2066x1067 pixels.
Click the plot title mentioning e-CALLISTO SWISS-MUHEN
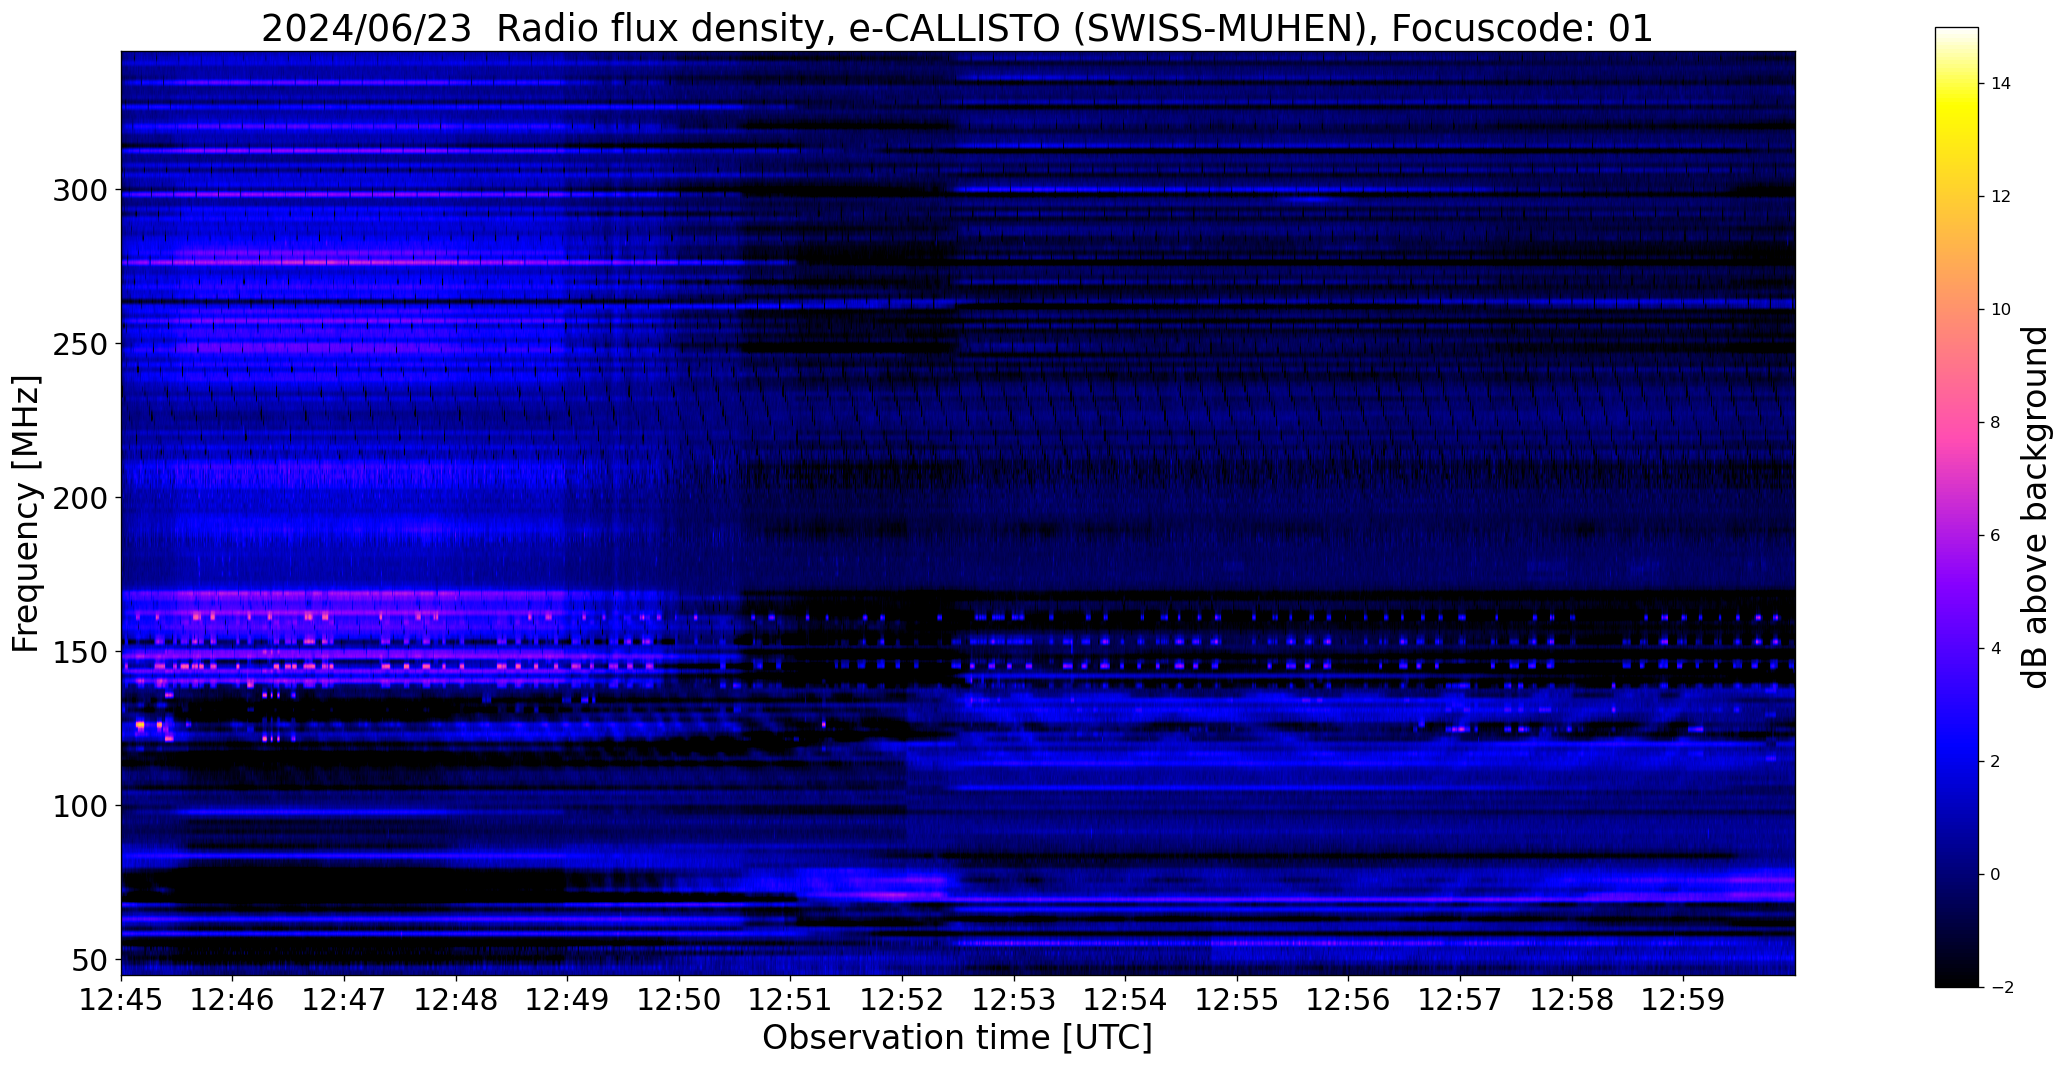click(957, 29)
